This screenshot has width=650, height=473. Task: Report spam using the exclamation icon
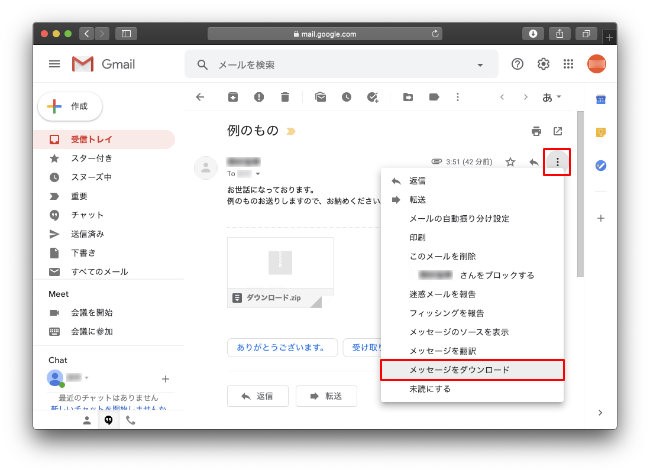[259, 97]
